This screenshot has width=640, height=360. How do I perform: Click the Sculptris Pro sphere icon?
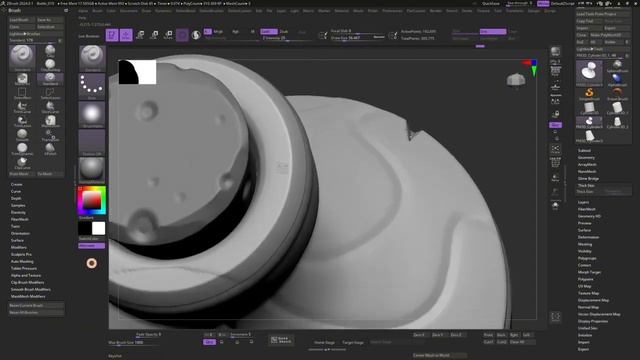196,35
